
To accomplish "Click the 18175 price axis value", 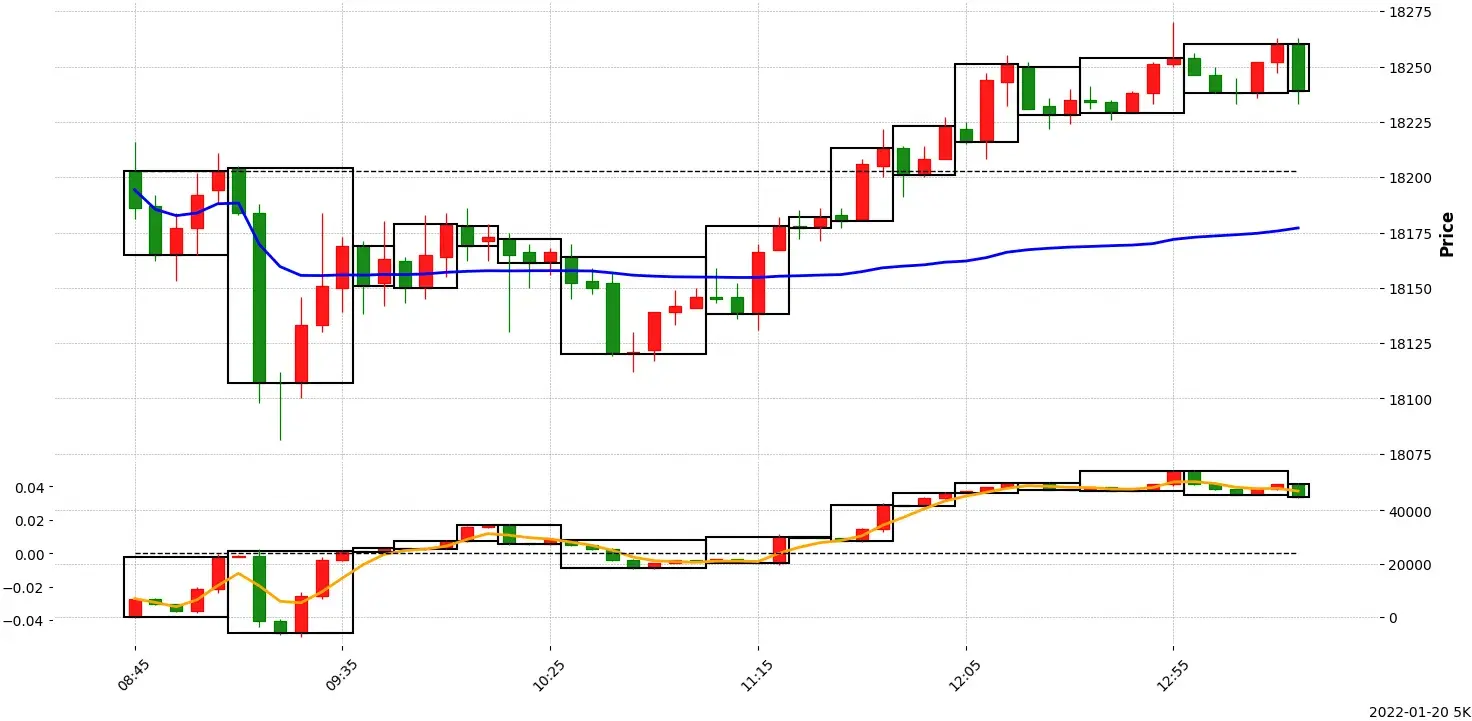I will [x=1411, y=234].
